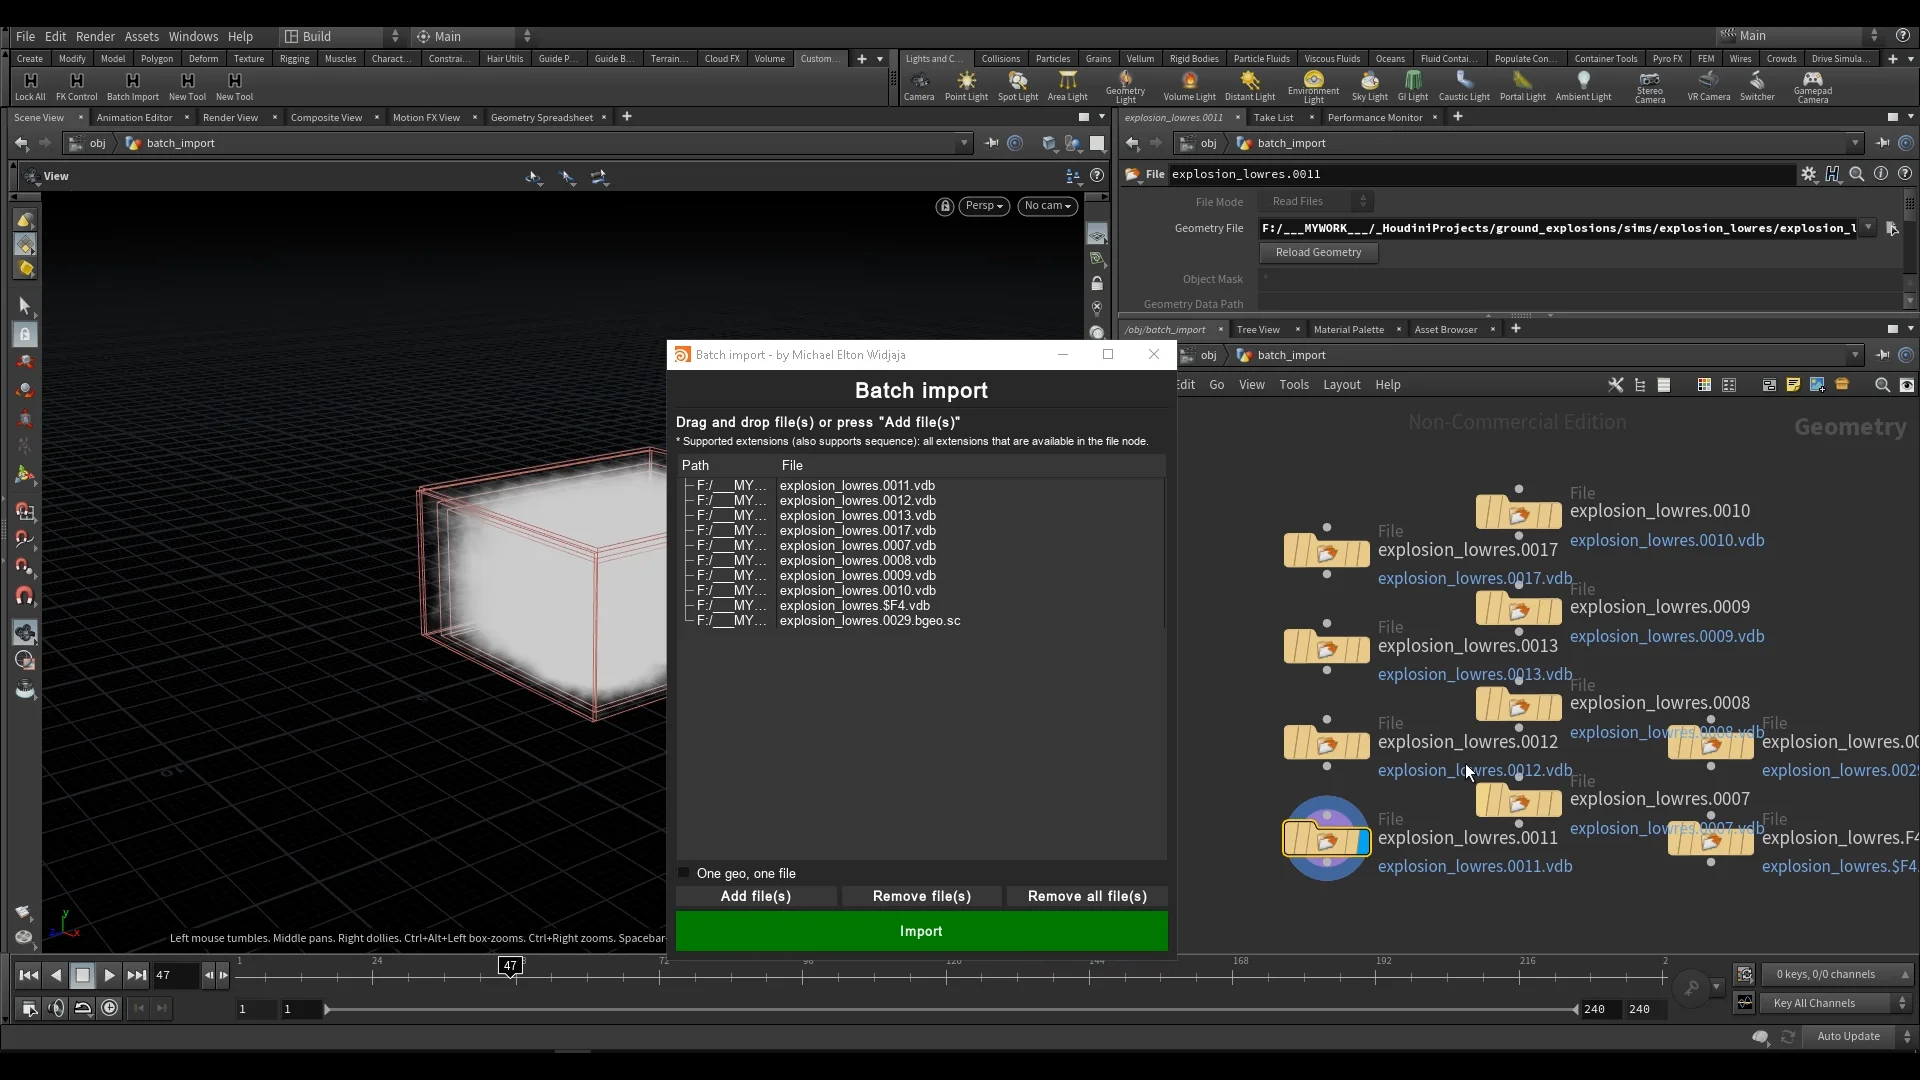The height and width of the screenshot is (1080, 1920).
Task: Enable the One geo, one file checkbox
Action: pyautogui.click(x=684, y=873)
